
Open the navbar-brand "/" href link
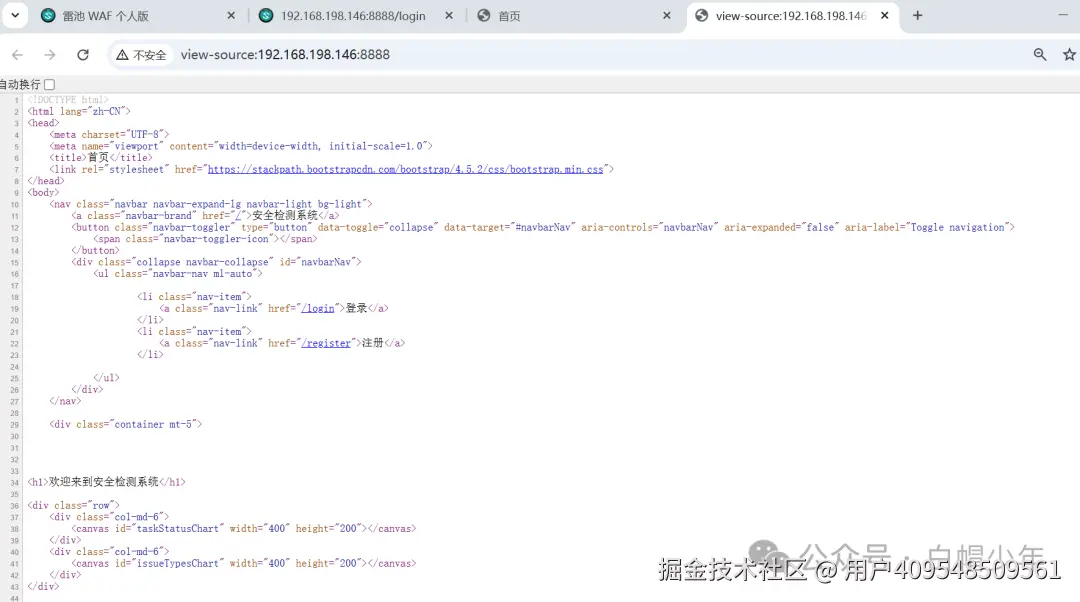238,216
